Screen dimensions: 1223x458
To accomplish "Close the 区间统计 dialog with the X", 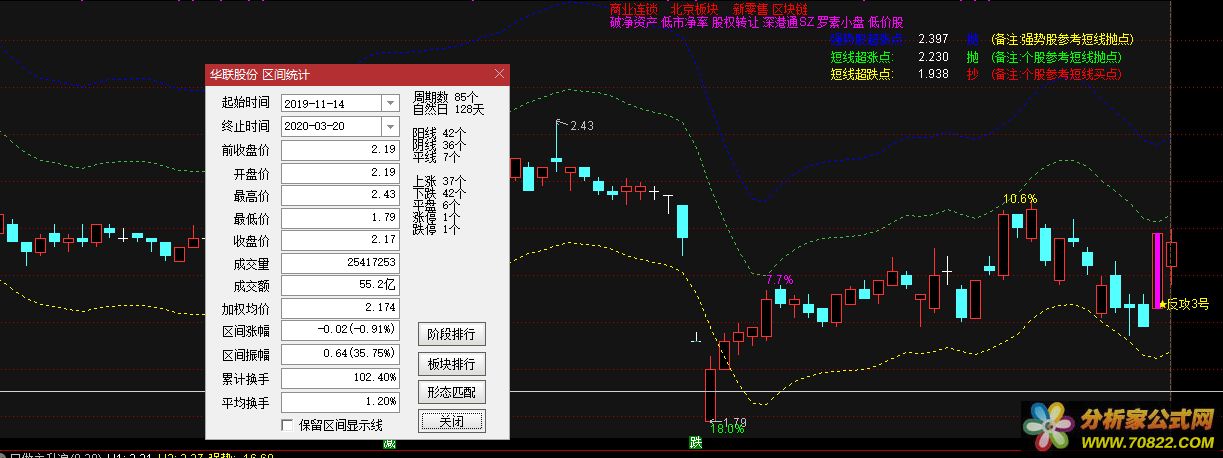I will pos(499,74).
